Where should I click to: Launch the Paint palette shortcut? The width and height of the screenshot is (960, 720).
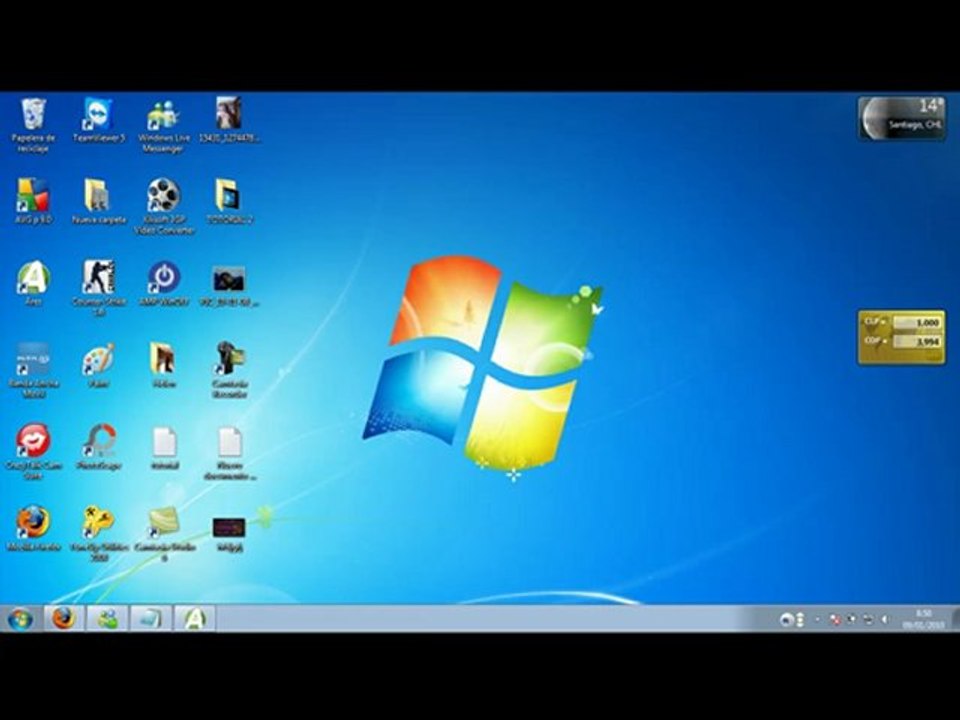(99, 365)
